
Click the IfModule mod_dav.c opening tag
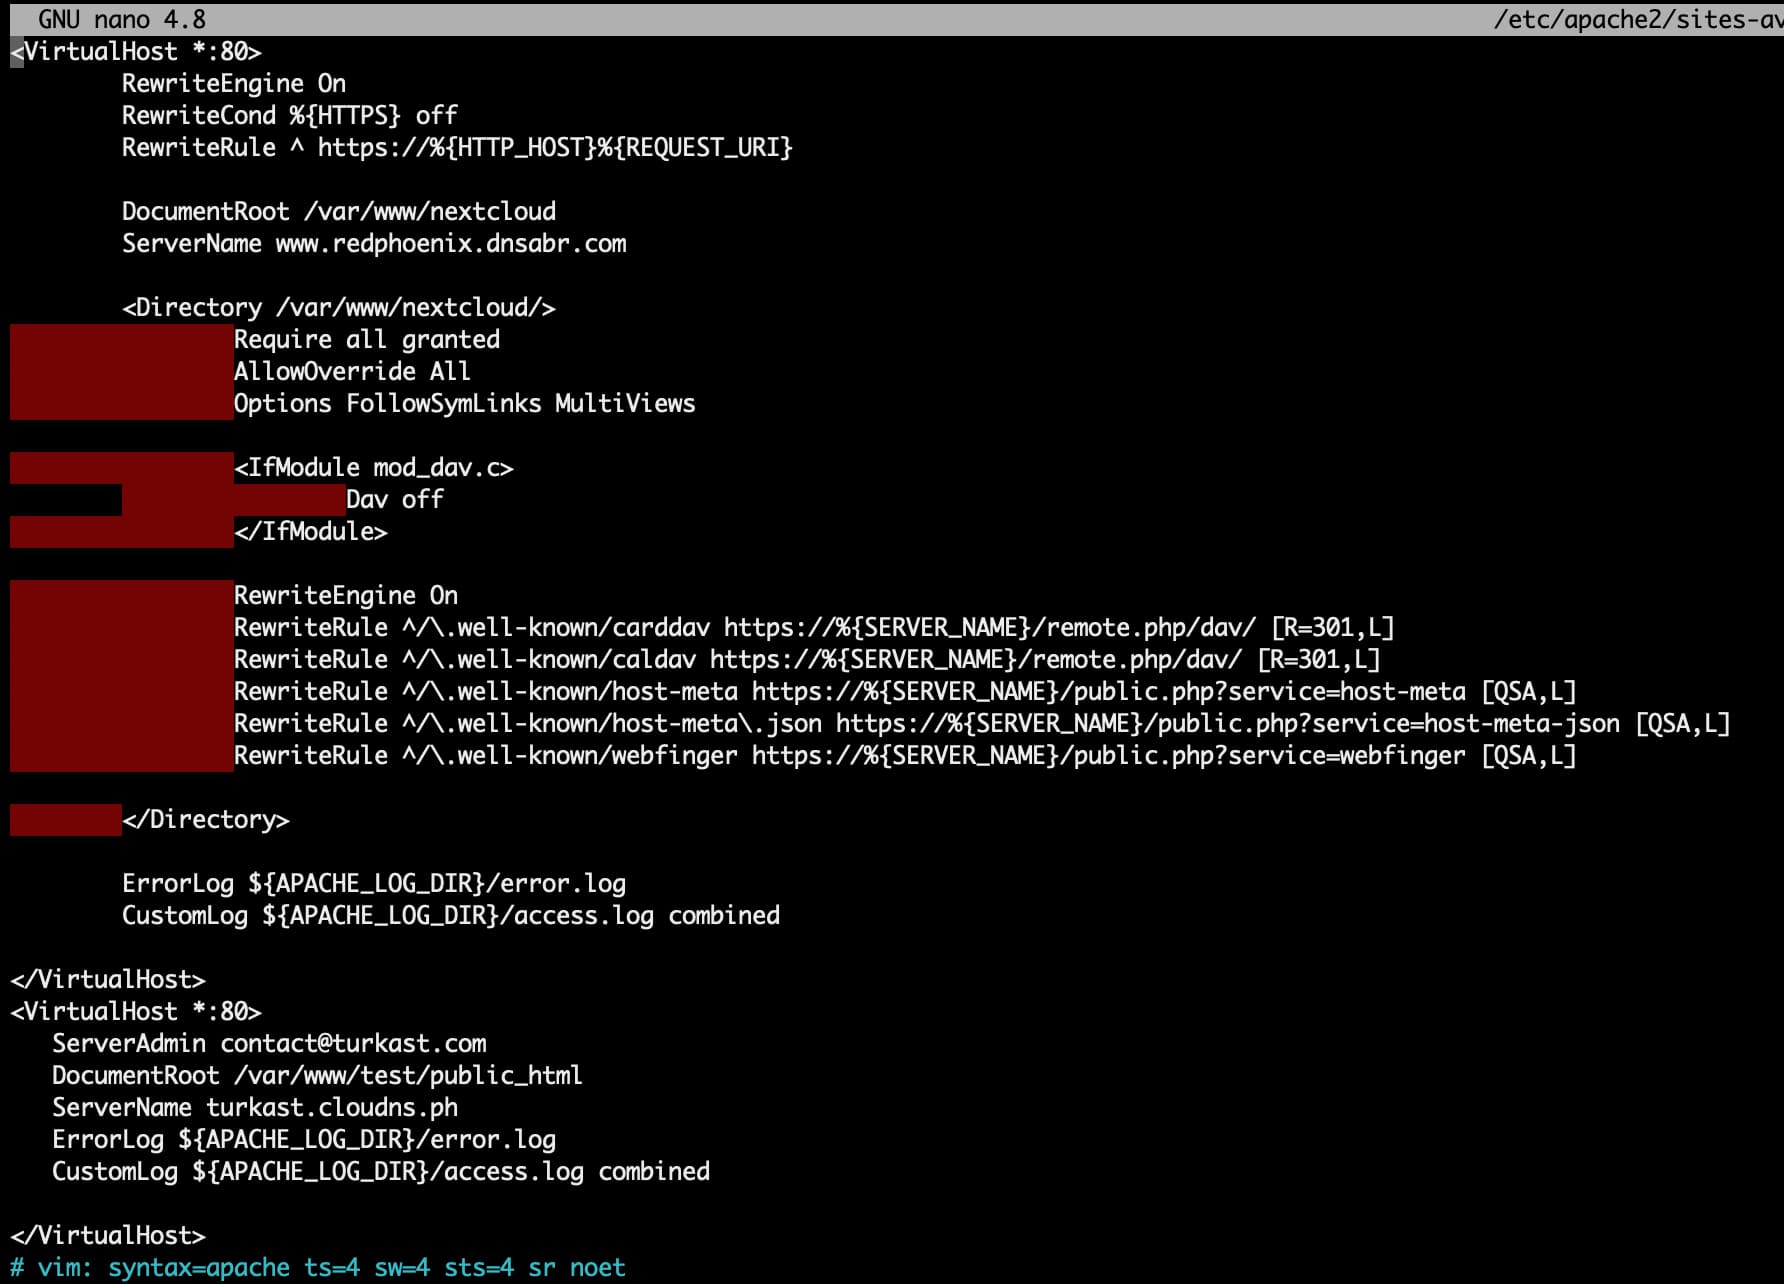(374, 467)
